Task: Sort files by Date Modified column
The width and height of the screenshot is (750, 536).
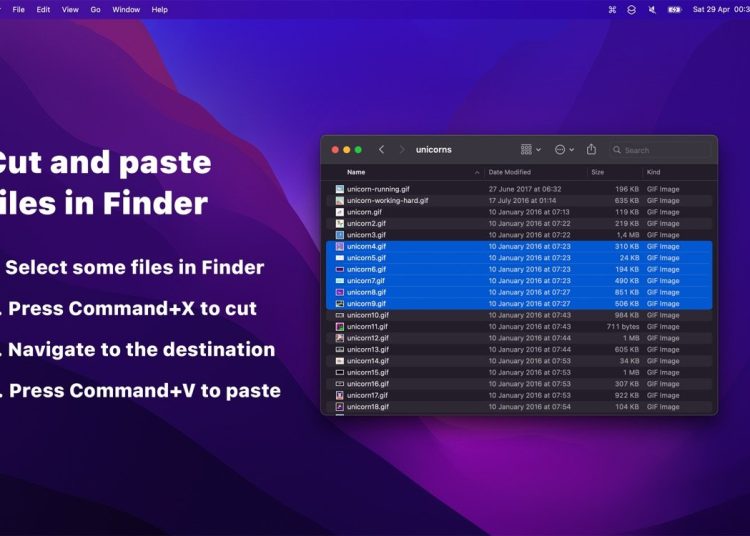Action: (x=509, y=172)
